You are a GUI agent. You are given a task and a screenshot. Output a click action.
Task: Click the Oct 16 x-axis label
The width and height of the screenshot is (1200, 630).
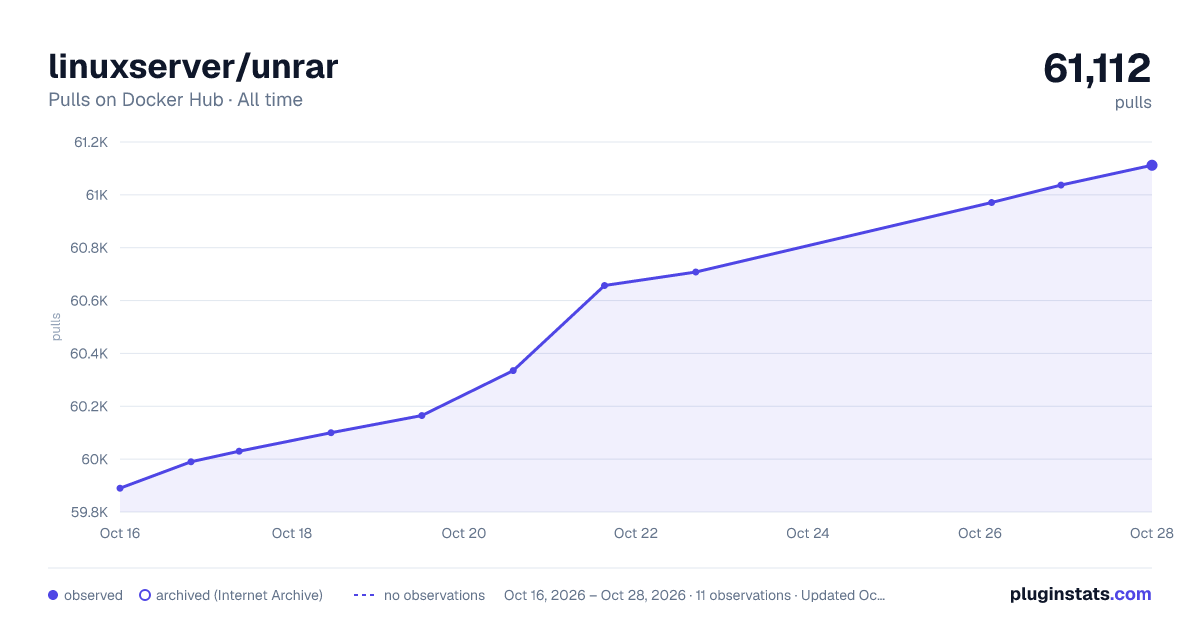[x=120, y=533]
